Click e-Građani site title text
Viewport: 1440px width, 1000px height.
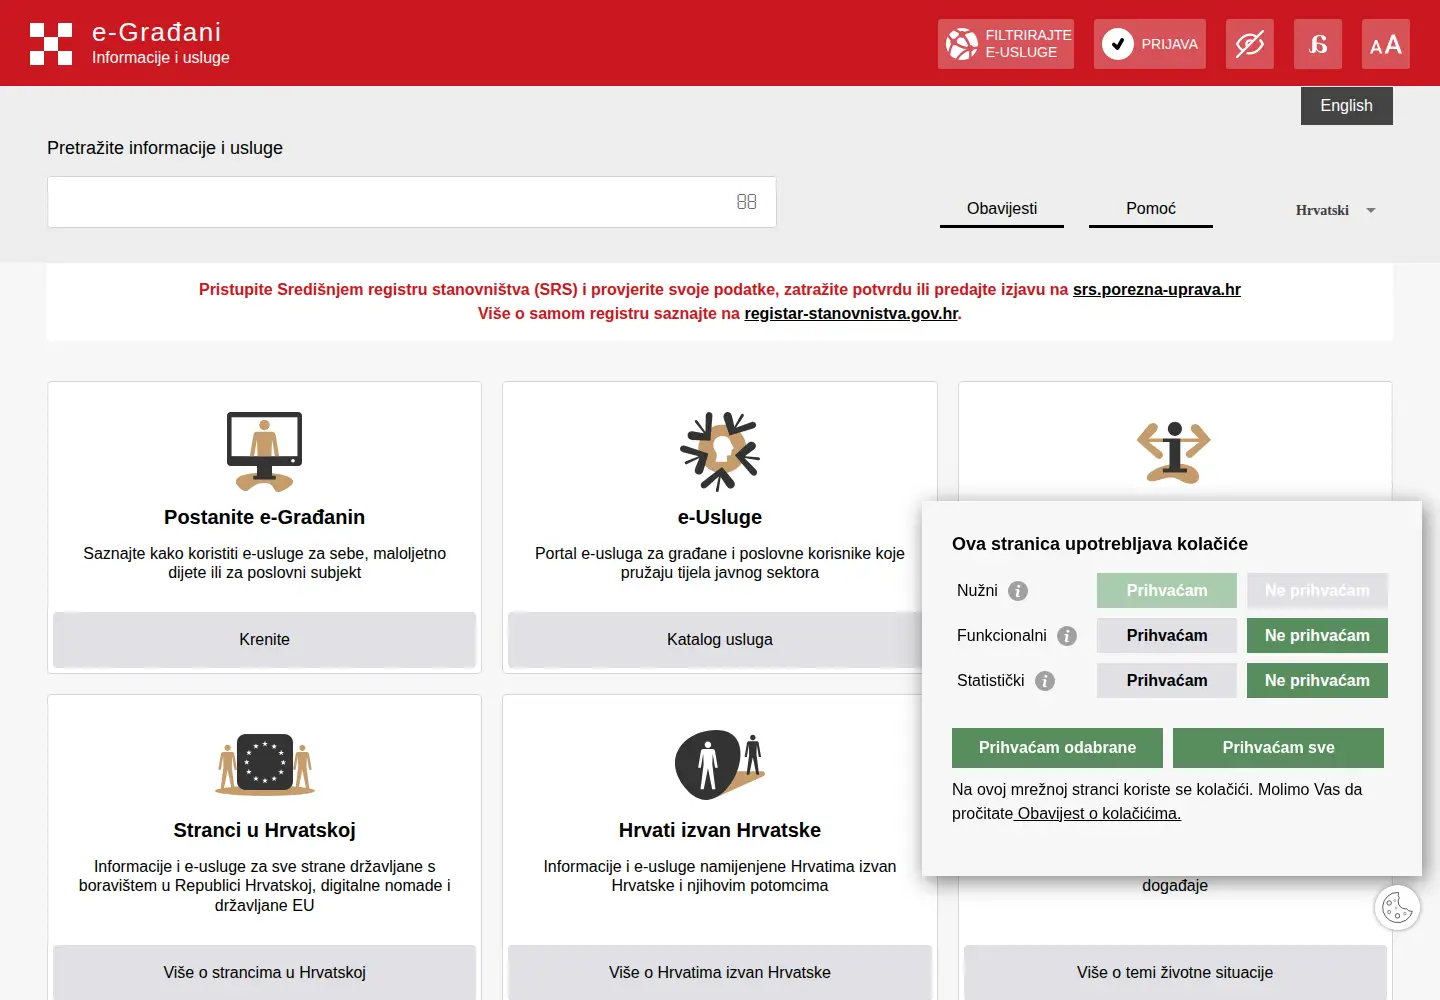(x=157, y=32)
